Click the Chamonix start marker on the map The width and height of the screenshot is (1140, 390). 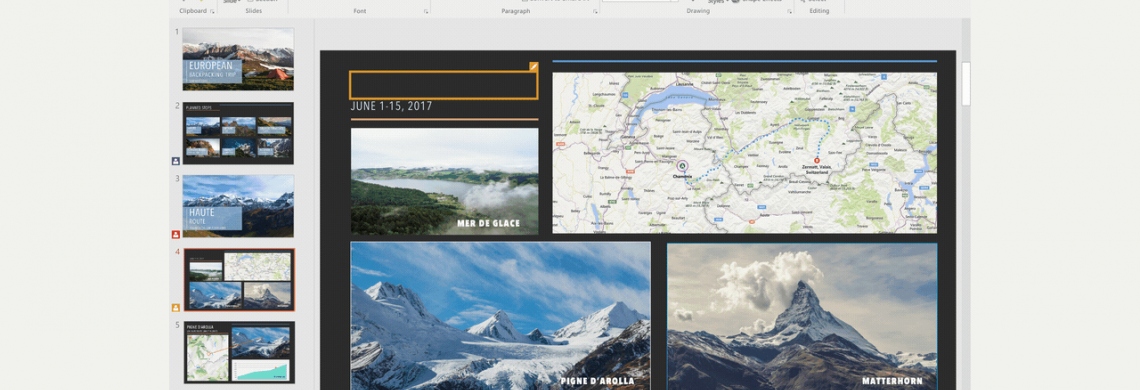click(x=682, y=165)
